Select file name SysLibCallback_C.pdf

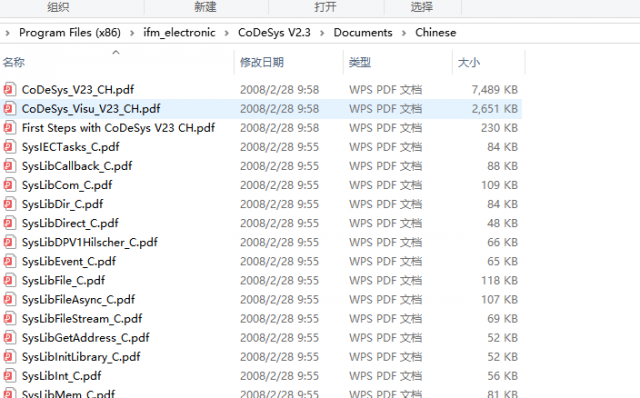click(x=77, y=166)
